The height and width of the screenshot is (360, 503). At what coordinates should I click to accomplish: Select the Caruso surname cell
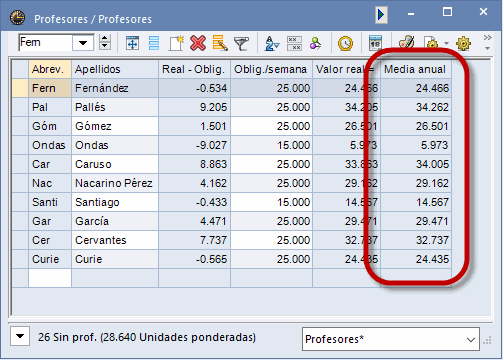pyautogui.click(x=115, y=164)
